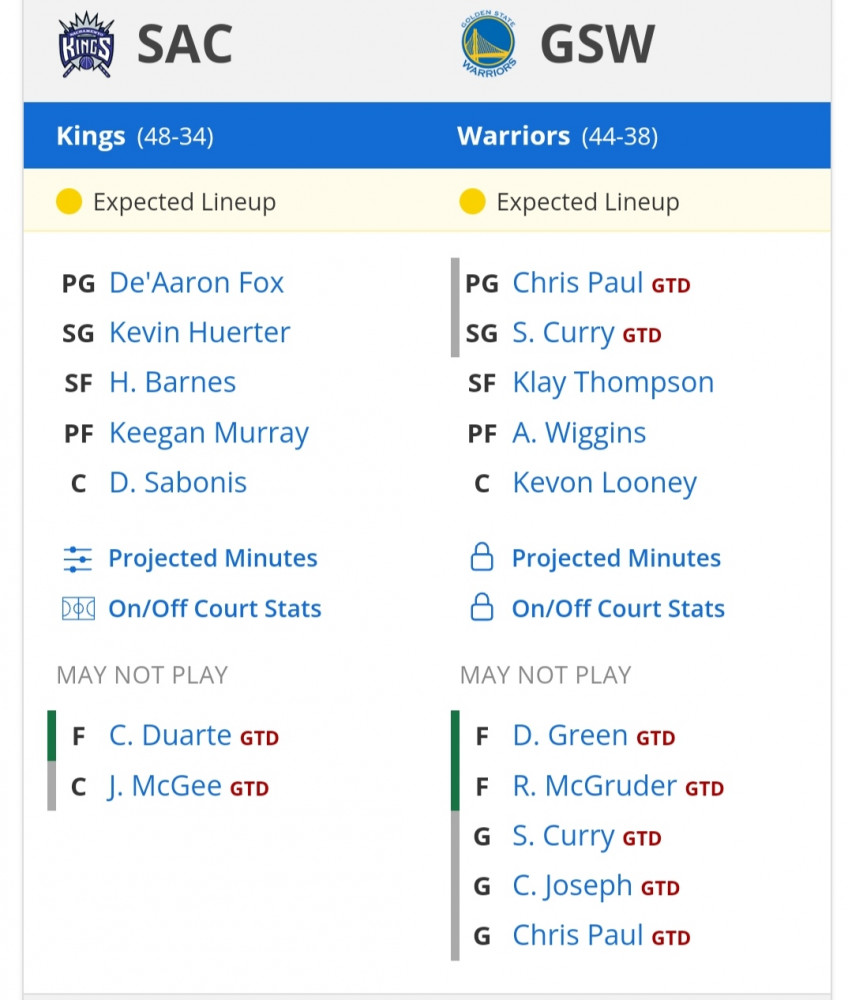Click C. Duarte in May Not Play
This screenshot has width=848, height=1000.
click(170, 735)
